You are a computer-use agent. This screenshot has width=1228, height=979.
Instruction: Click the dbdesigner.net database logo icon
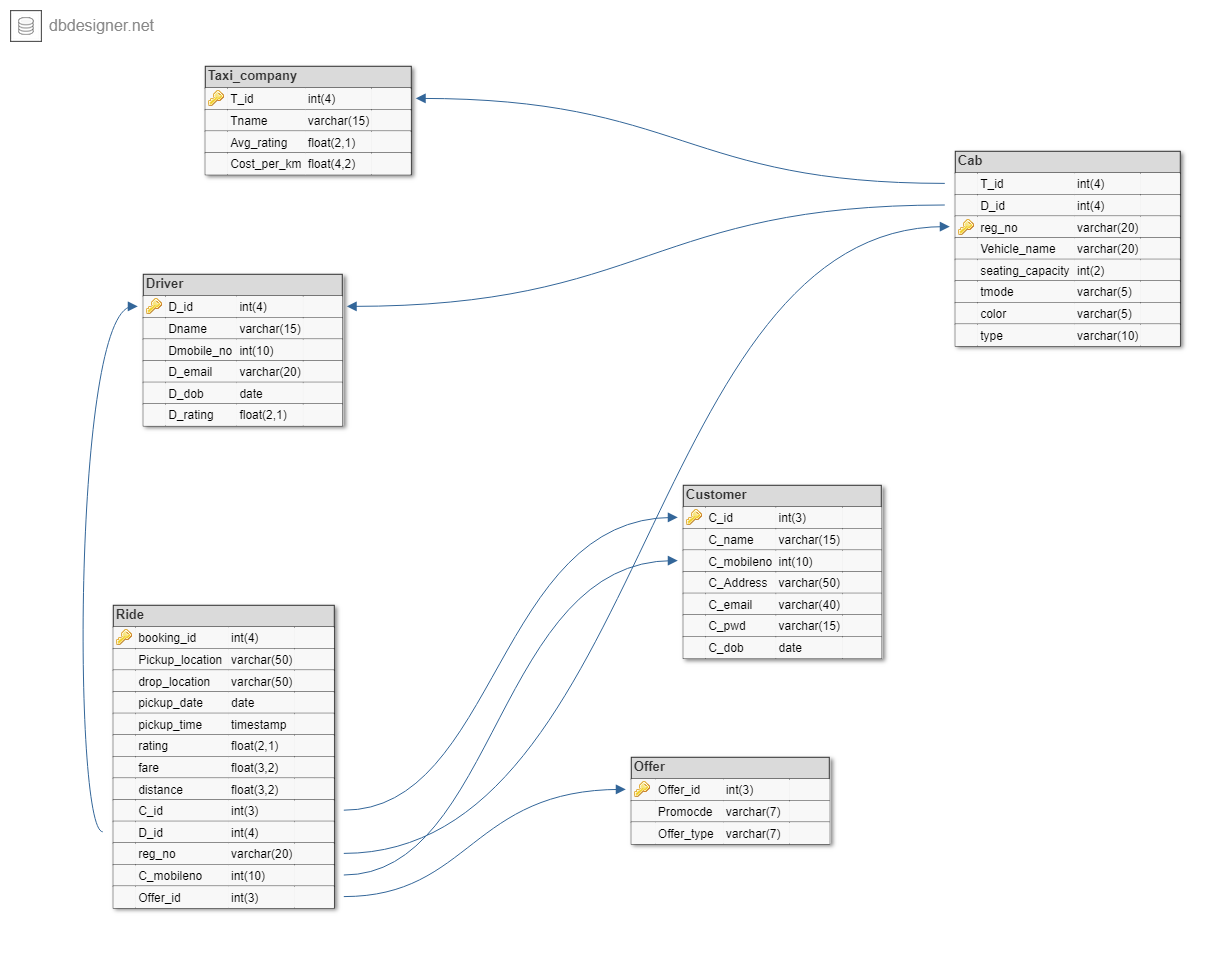(25, 26)
